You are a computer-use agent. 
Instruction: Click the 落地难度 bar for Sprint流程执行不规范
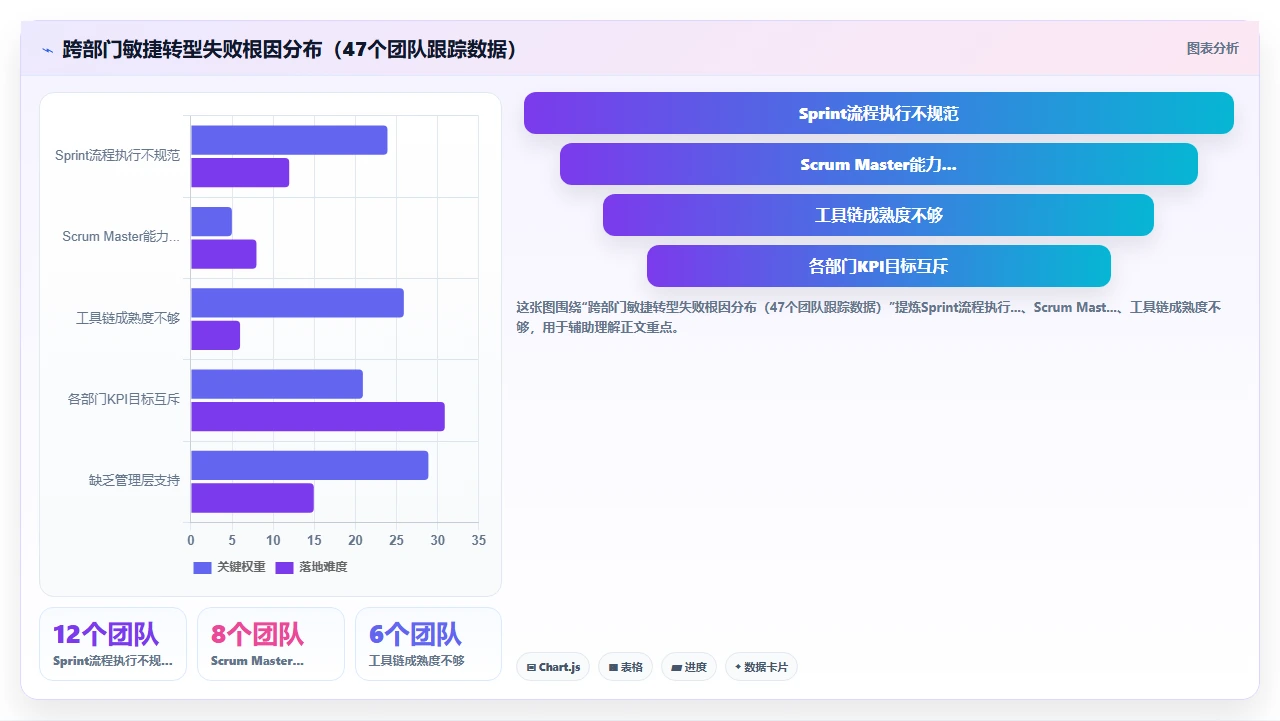click(x=240, y=172)
